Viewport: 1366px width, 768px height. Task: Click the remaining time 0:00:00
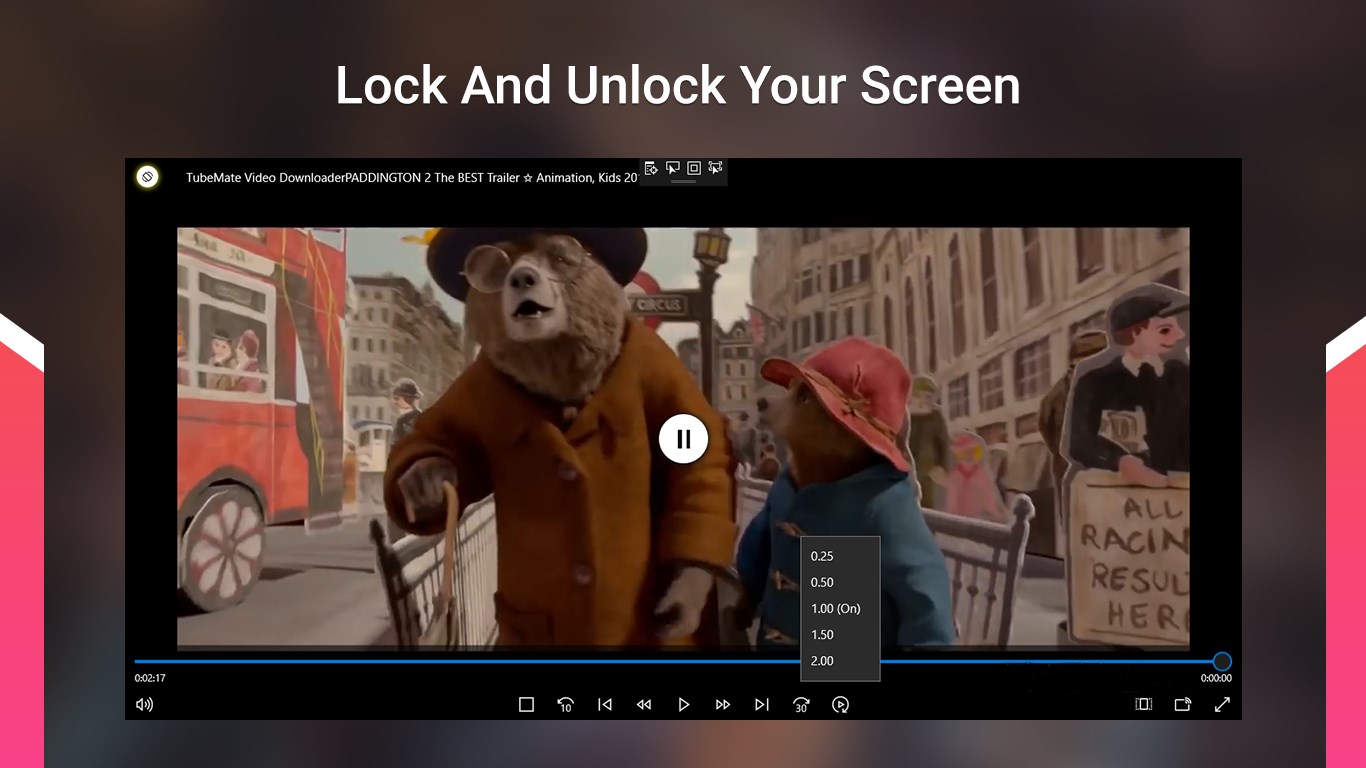[1216, 678]
